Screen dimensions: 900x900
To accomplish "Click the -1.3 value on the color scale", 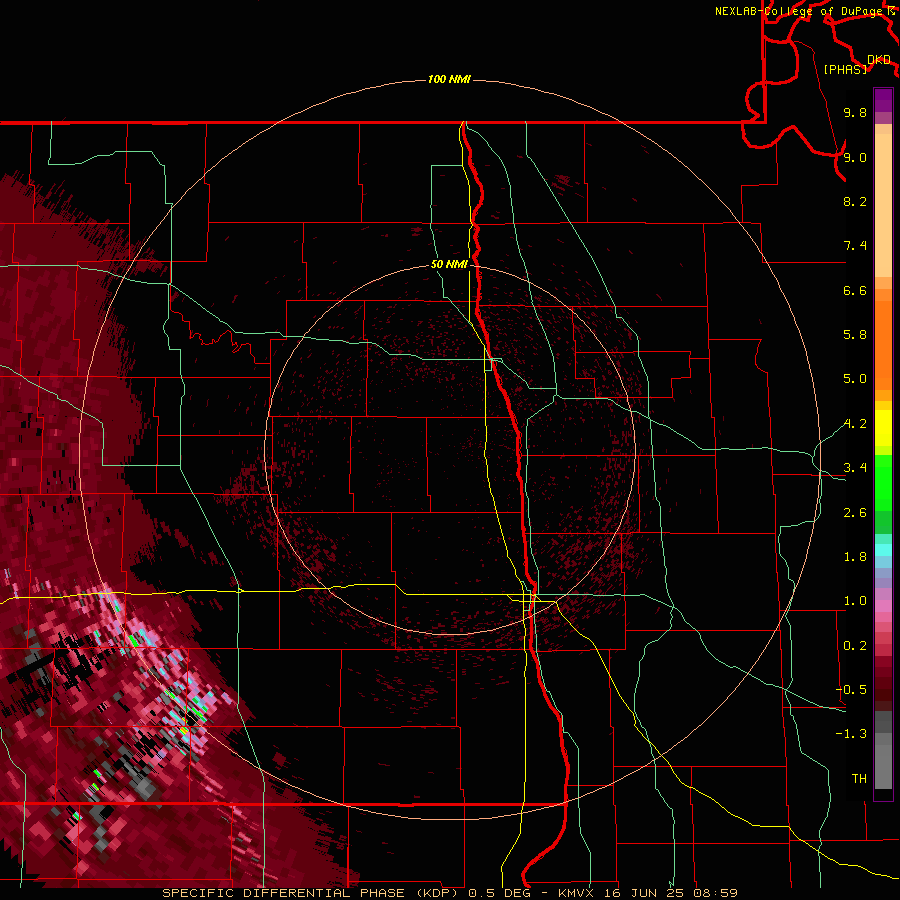I will pyautogui.click(x=851, y=734).
